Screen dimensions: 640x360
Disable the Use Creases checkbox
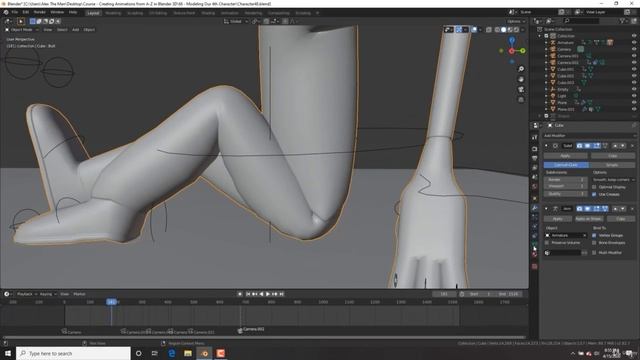point(594,194)
